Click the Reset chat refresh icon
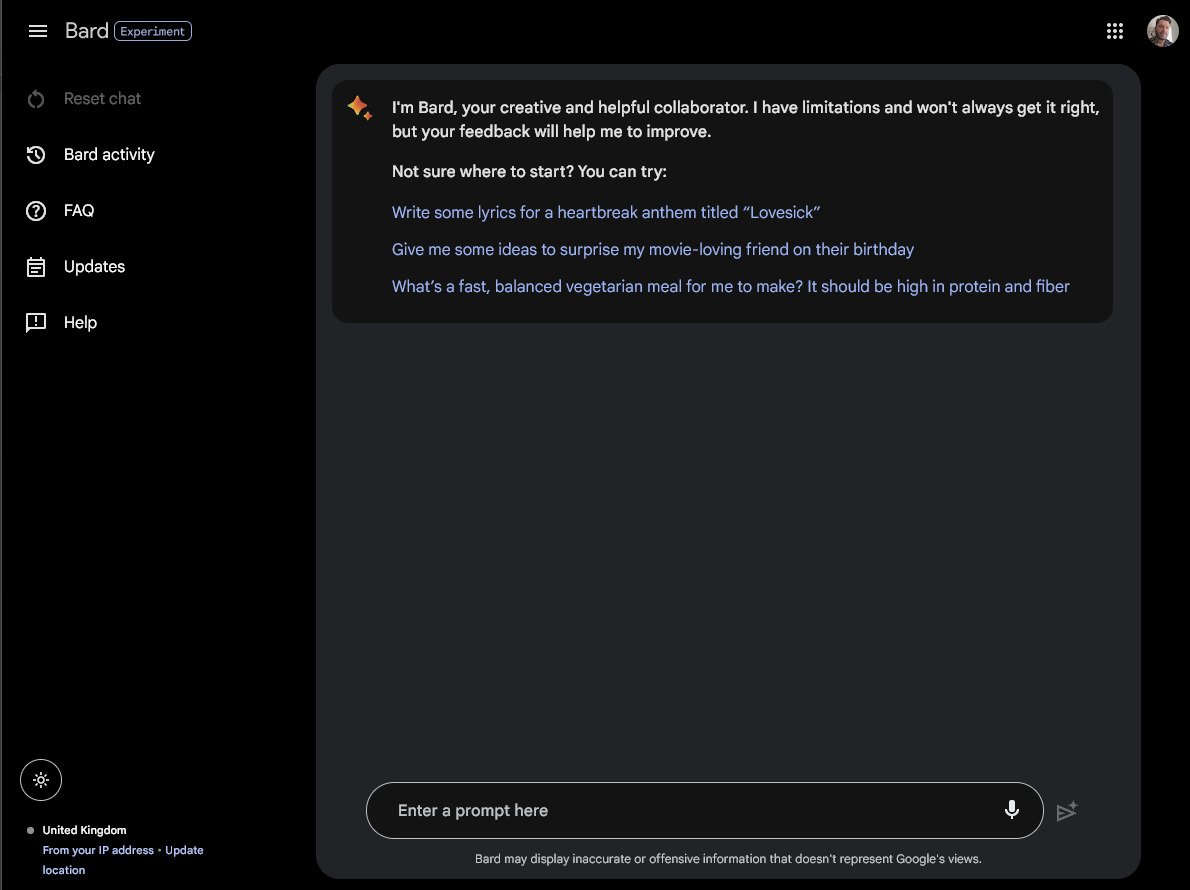 (x=36, y=99)
